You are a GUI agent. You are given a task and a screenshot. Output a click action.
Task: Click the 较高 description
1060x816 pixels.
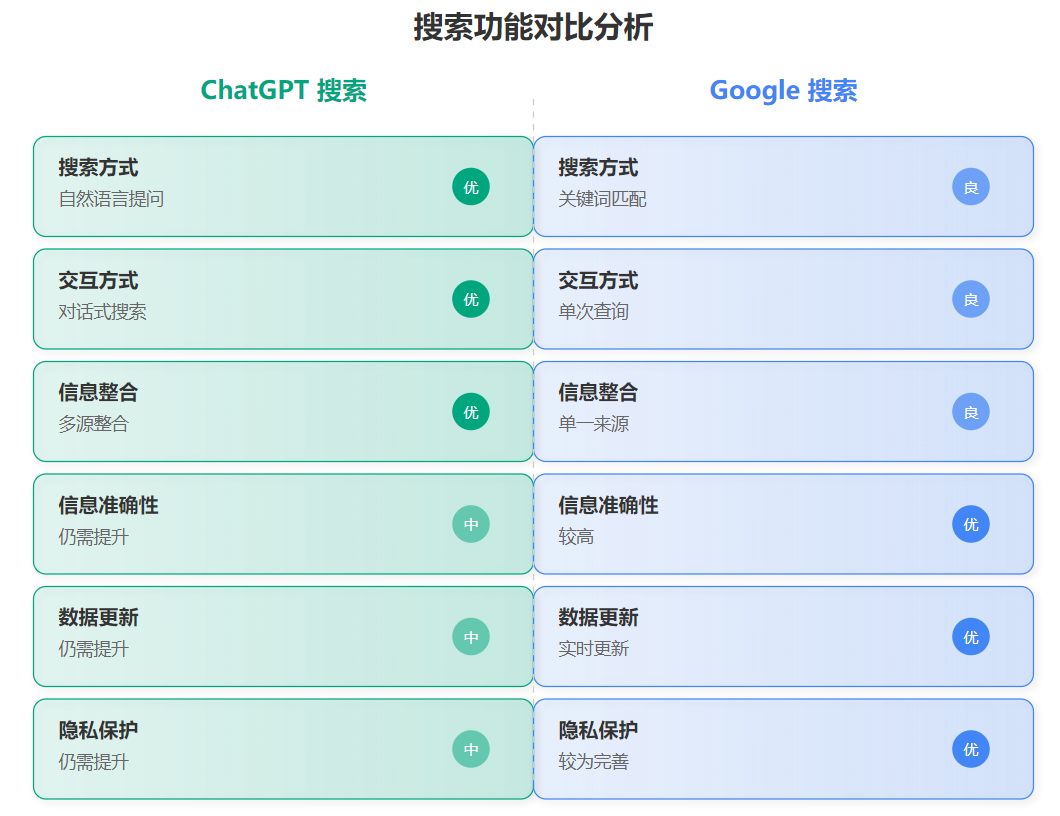tap(576, 537)
